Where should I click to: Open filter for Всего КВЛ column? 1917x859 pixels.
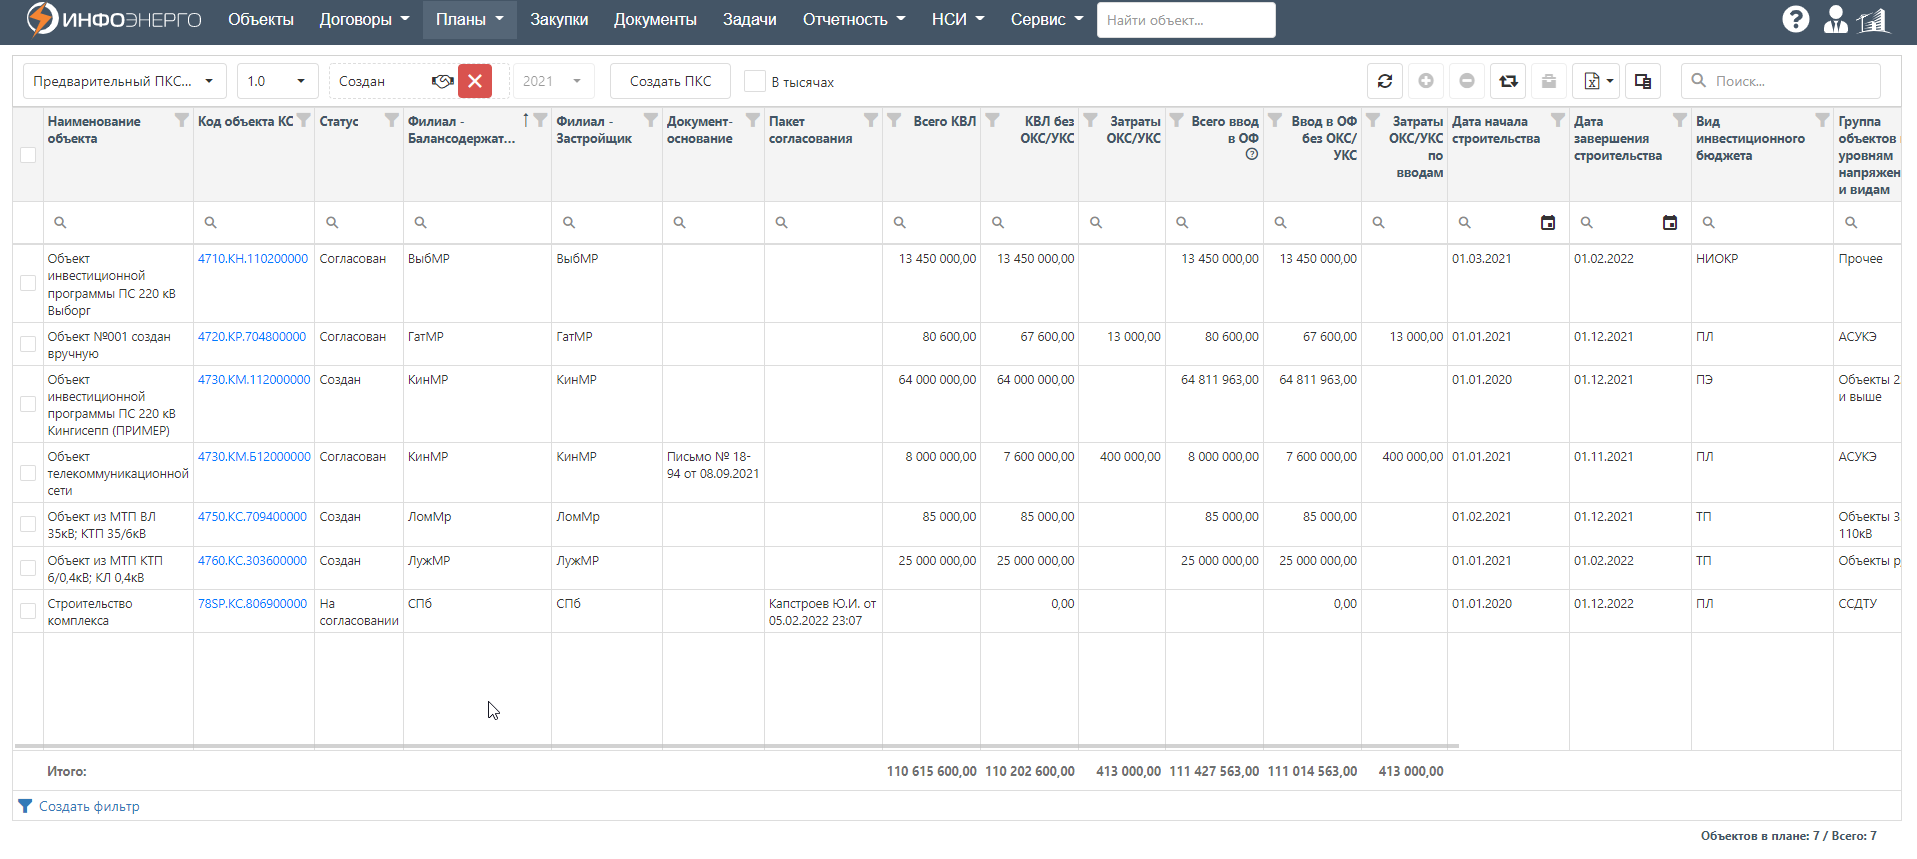tap(894, 120)
